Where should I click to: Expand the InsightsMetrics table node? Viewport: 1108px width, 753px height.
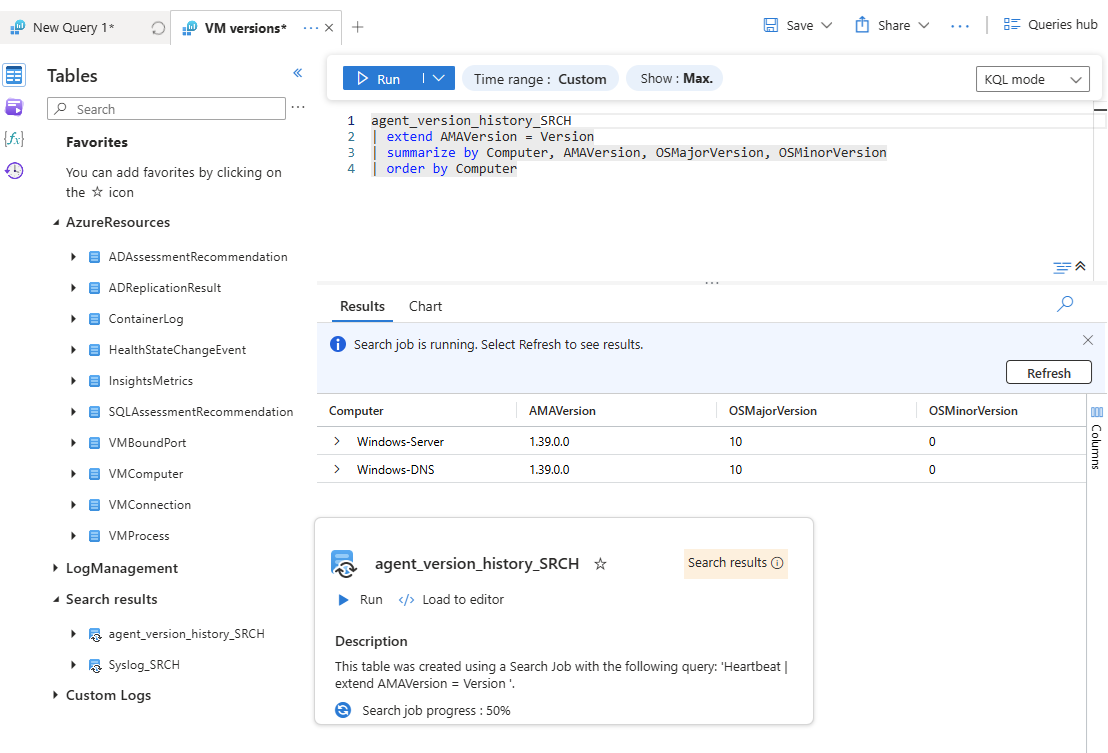(73, 381)
